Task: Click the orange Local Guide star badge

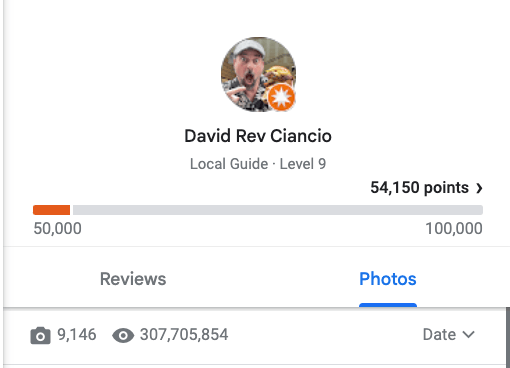Action: [282, 98]
